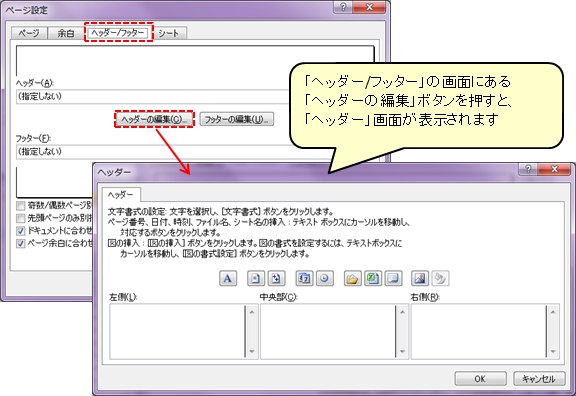This screenshot has width=576, height=396.
Task: Click the フッターの編集(U) button
Action: [x=237, y=119]
